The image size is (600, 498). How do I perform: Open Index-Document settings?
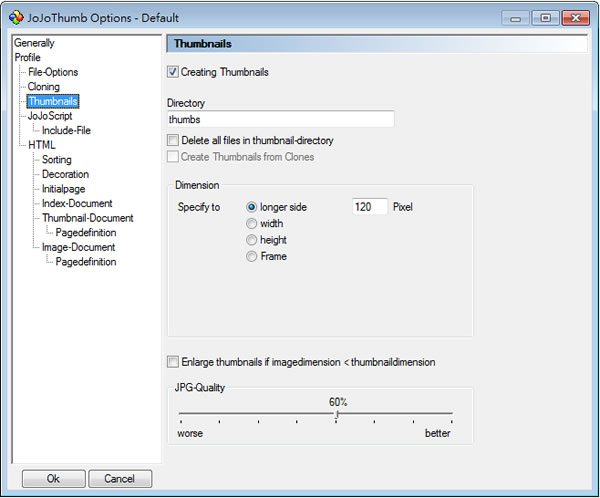click(x=77, y=203)
